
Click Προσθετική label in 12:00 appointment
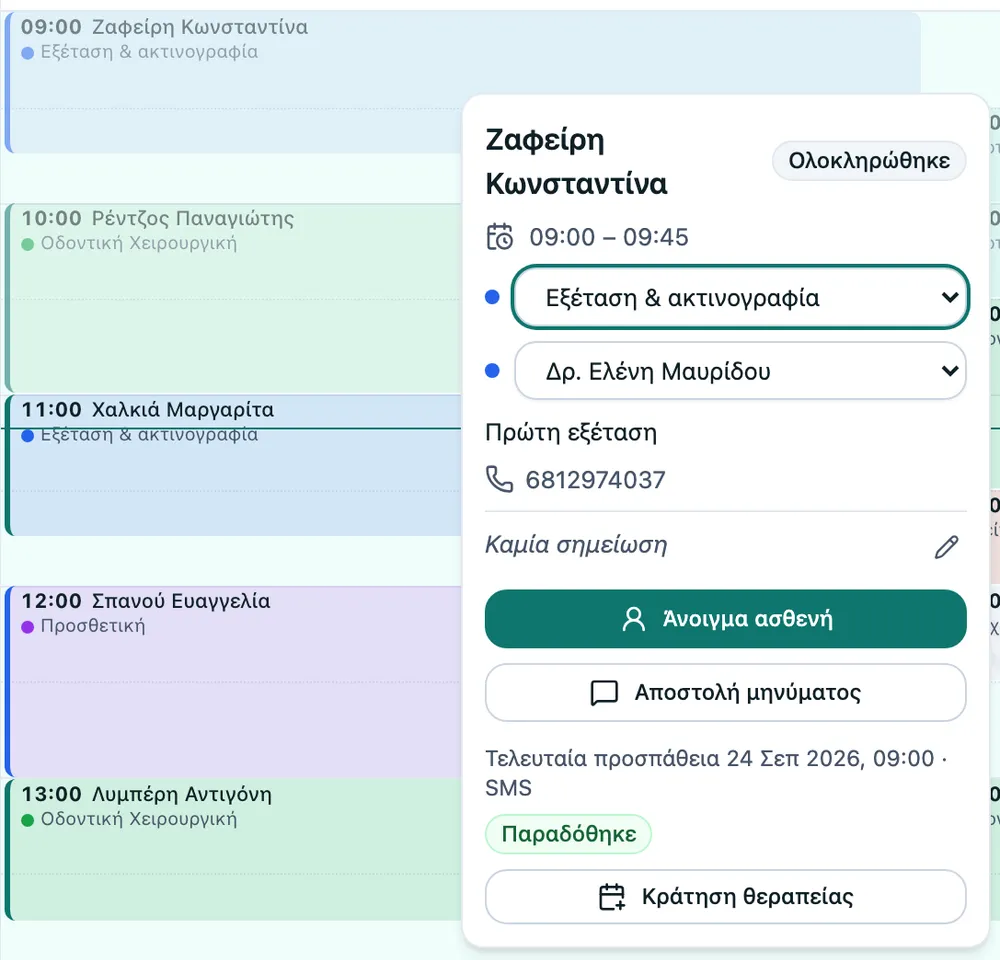[x=93, y=626]
